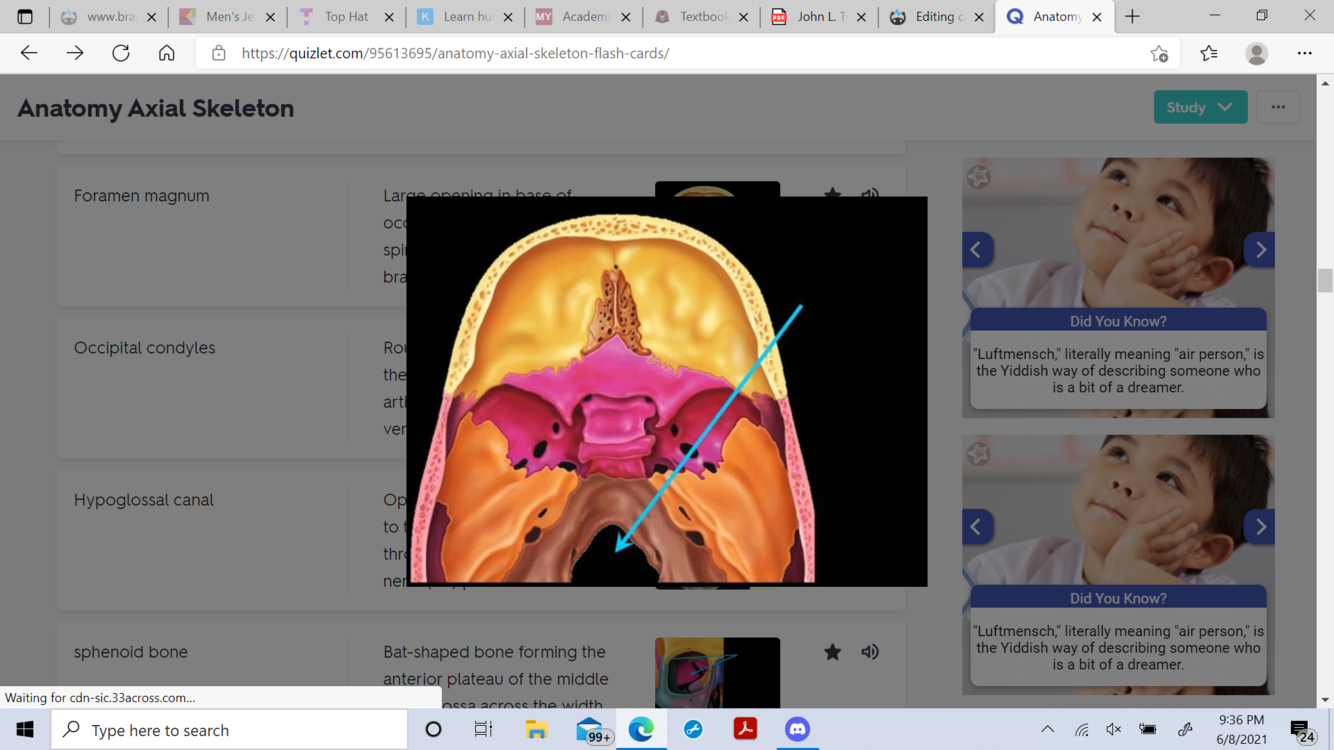Open the notification center

click(1303, 731)
